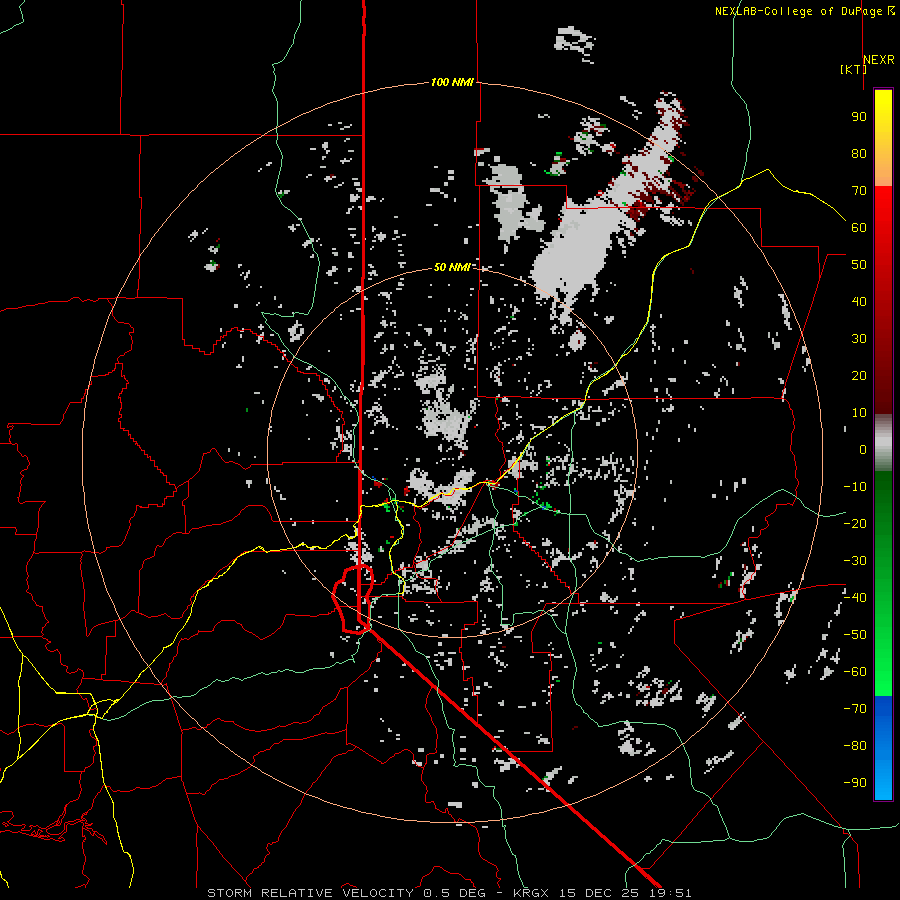Click the positive 20 knot scale label
Screen dimensions: 900x900
(859, 375)
